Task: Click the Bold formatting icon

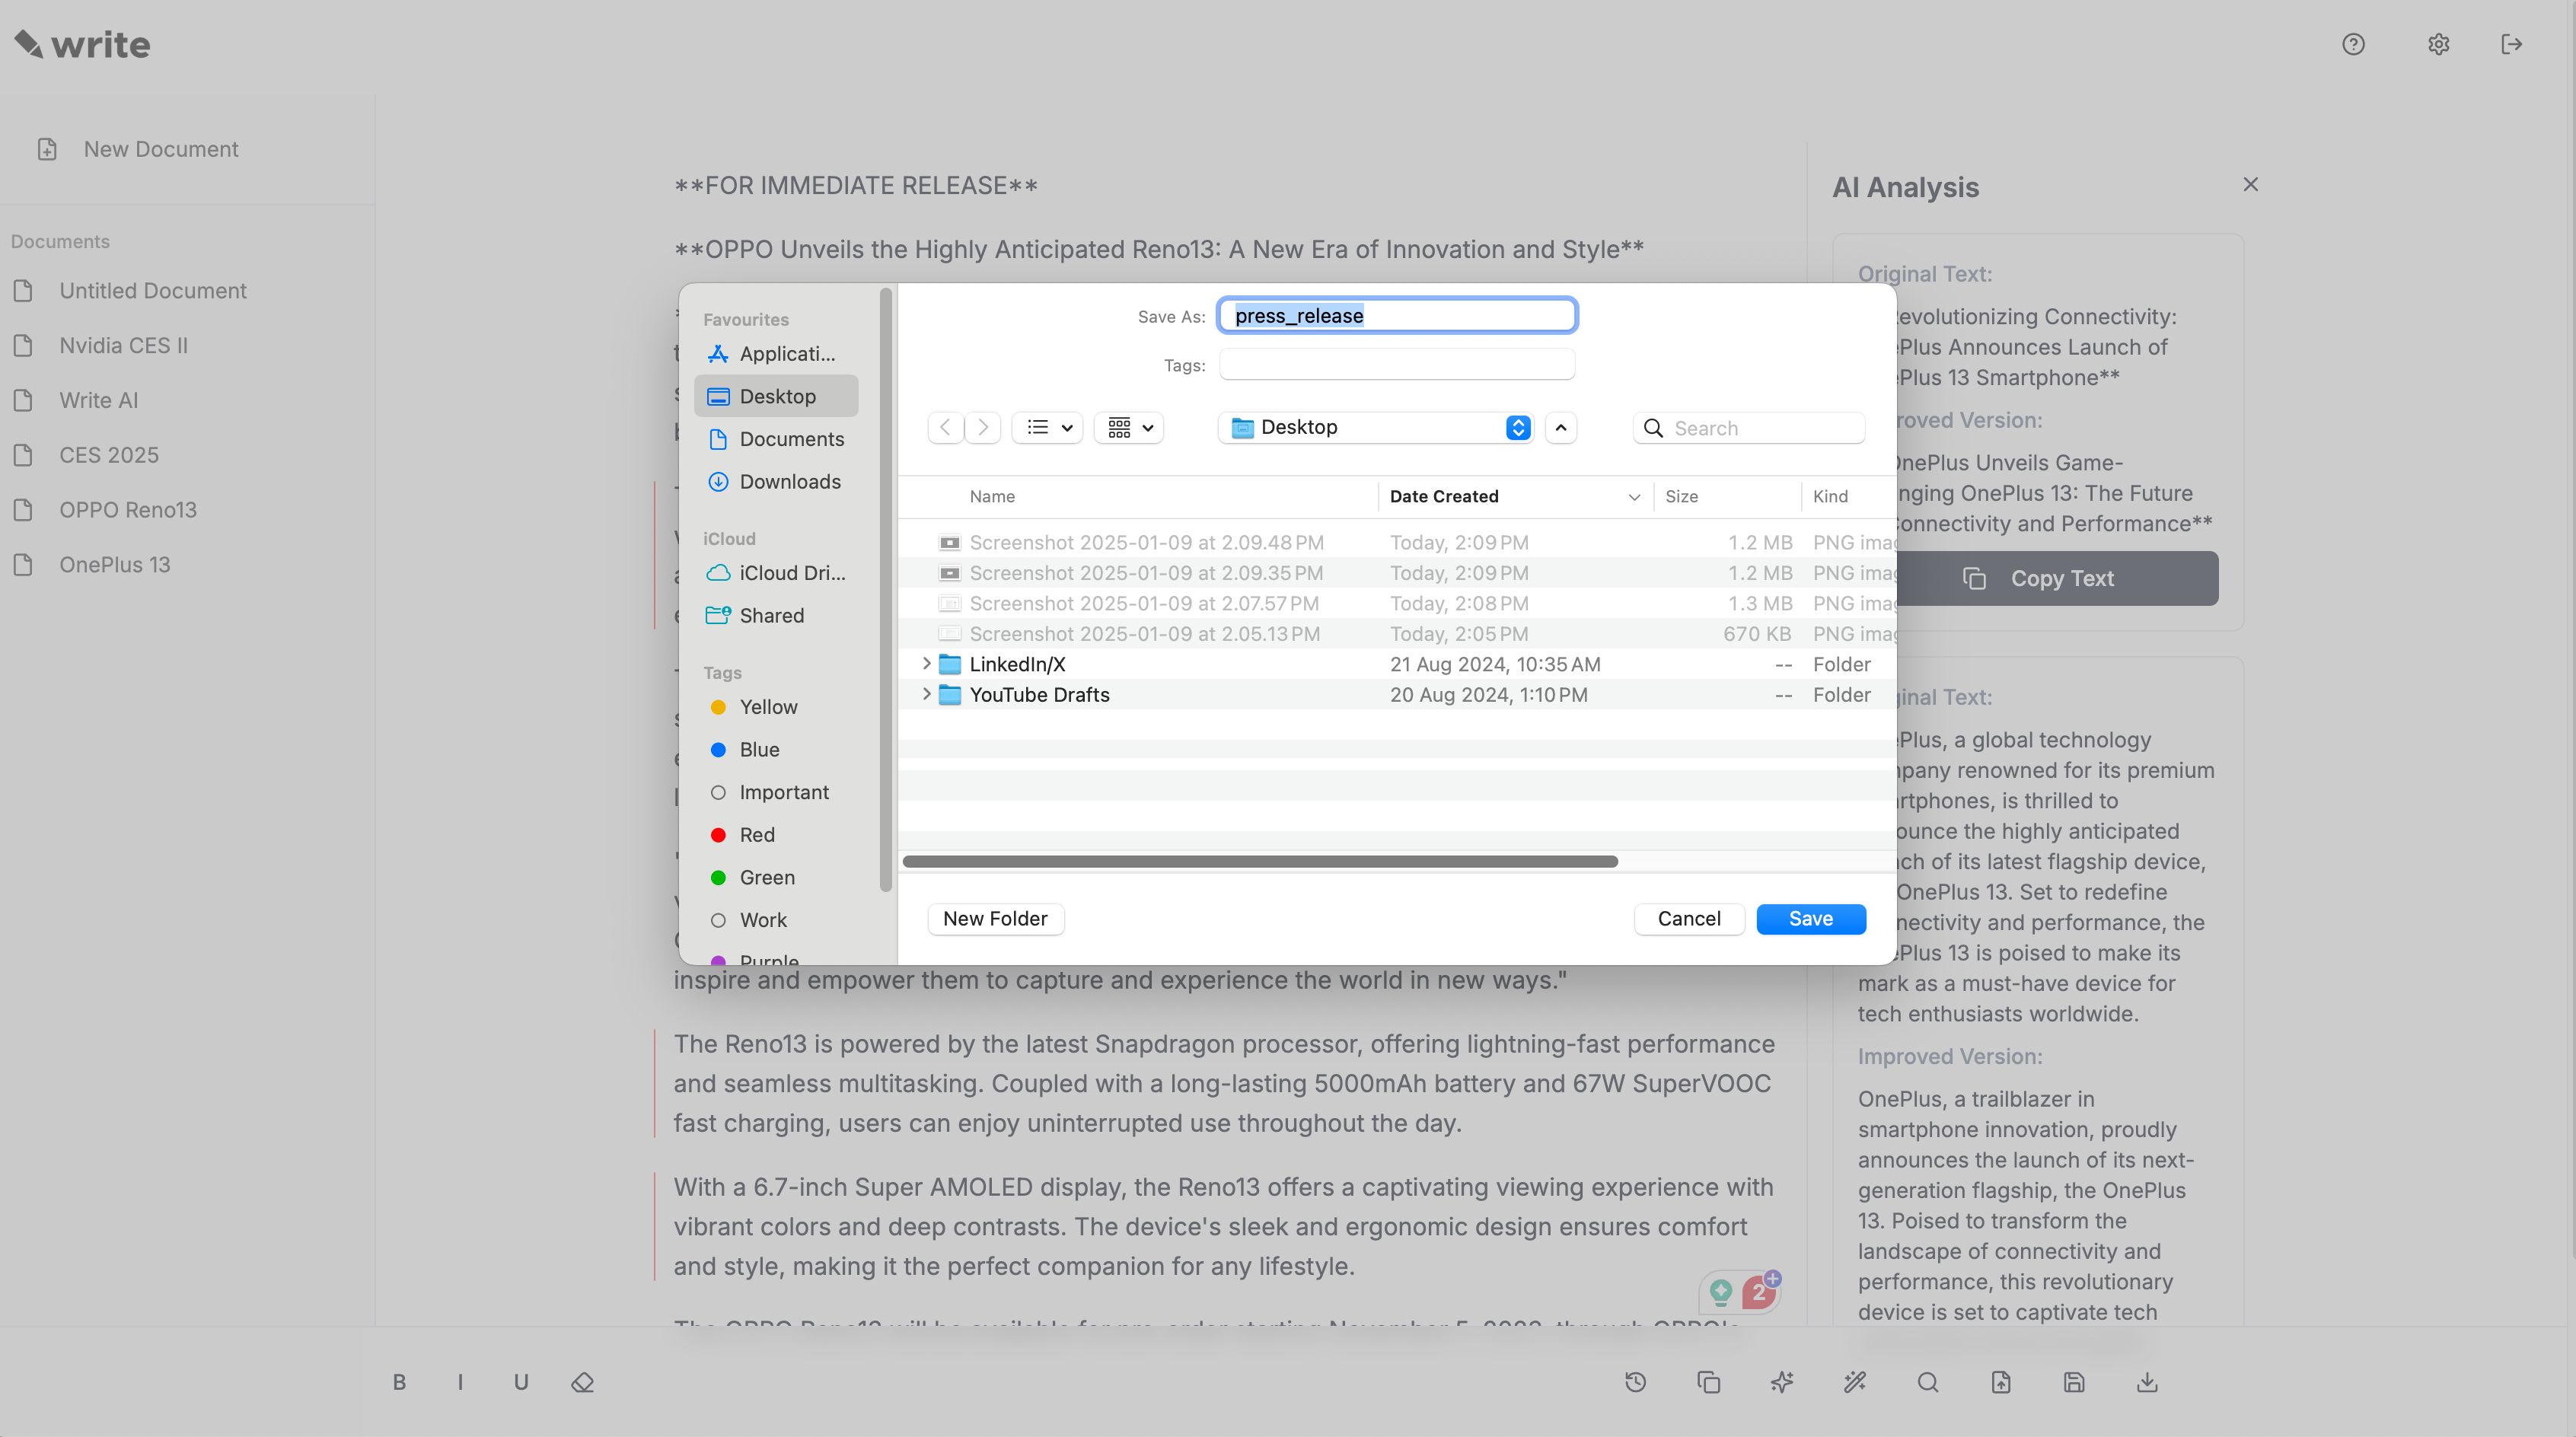Action: coord(399,1382)
